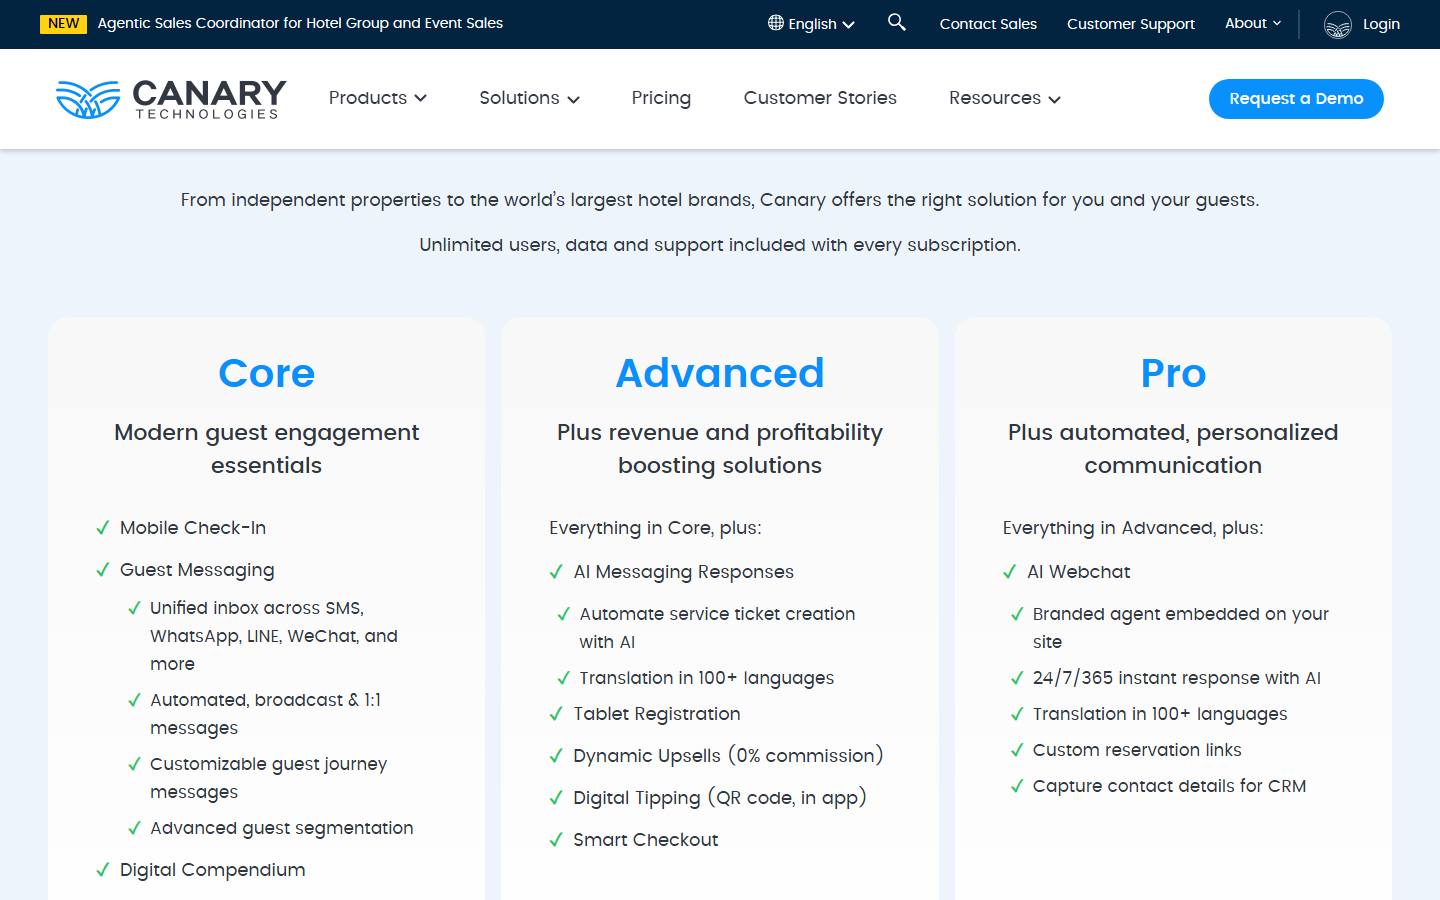The image size is (1440, 900).
Task: Click 'Tablet Registration' feature text
Action: [x=657, y=714]
